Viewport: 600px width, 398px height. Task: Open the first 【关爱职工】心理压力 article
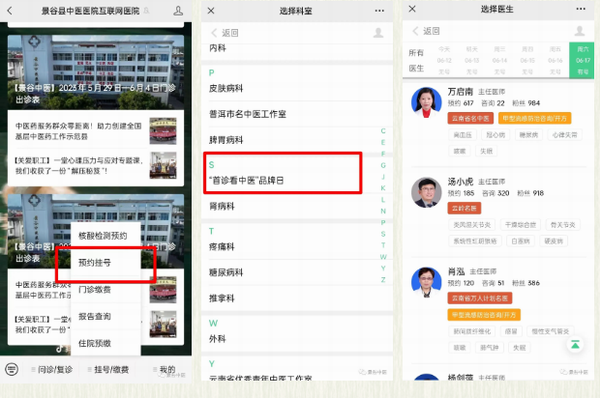(x=96, y=166)
